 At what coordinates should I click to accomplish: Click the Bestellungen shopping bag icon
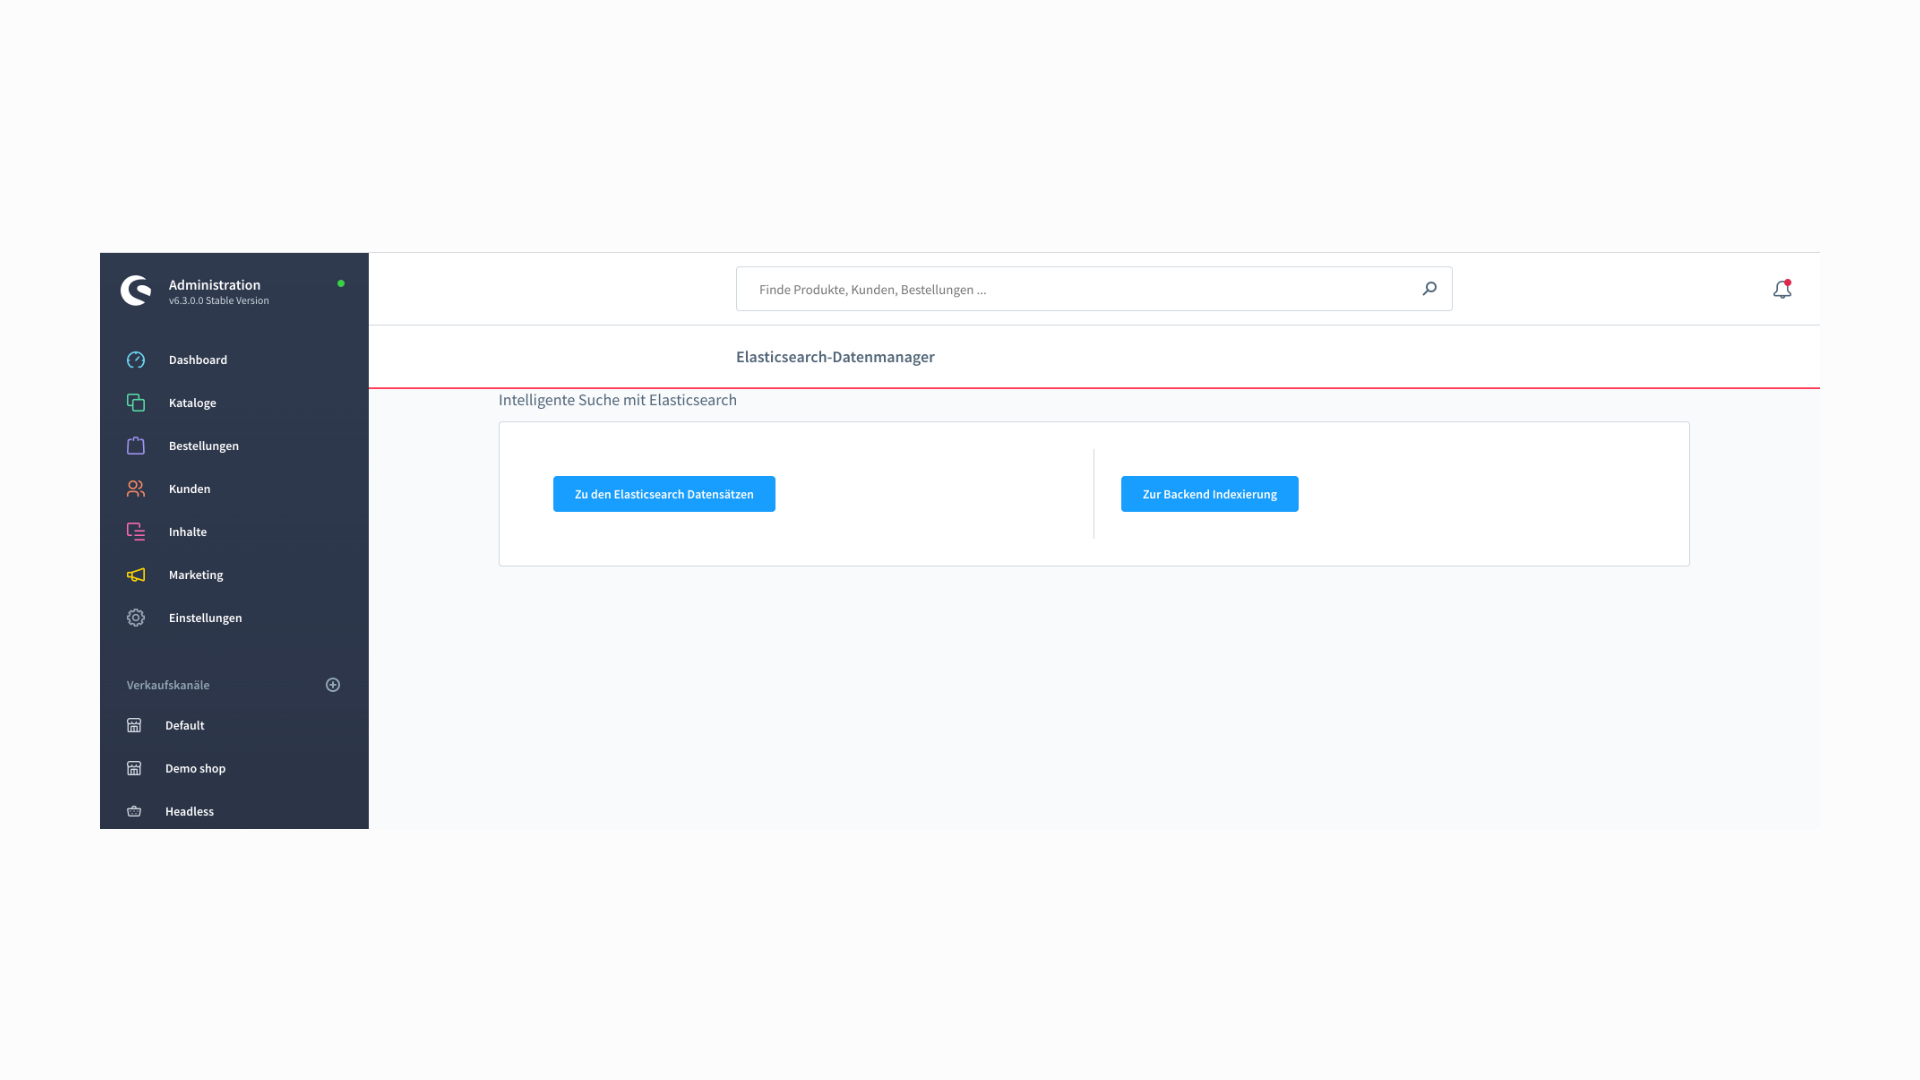click(136, 446)
